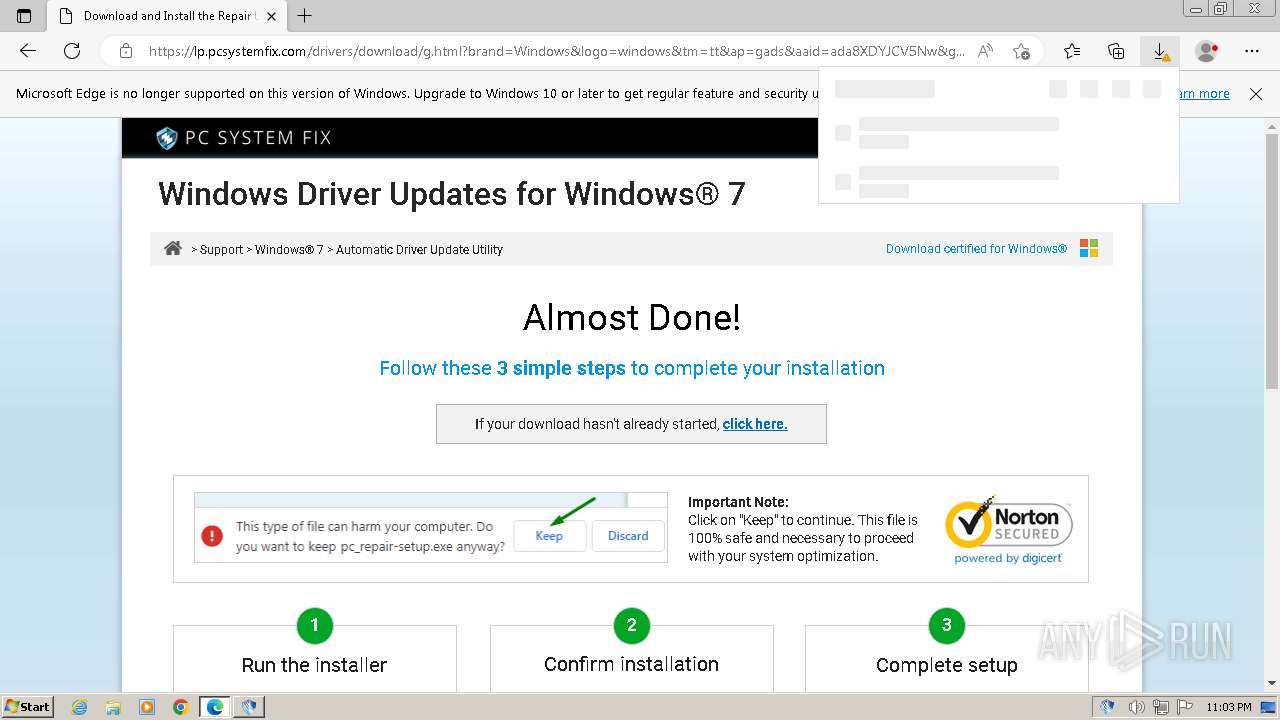Open the Windows® 7 breadcrumb link
The image size is (1280, 720).
point(289,250)
